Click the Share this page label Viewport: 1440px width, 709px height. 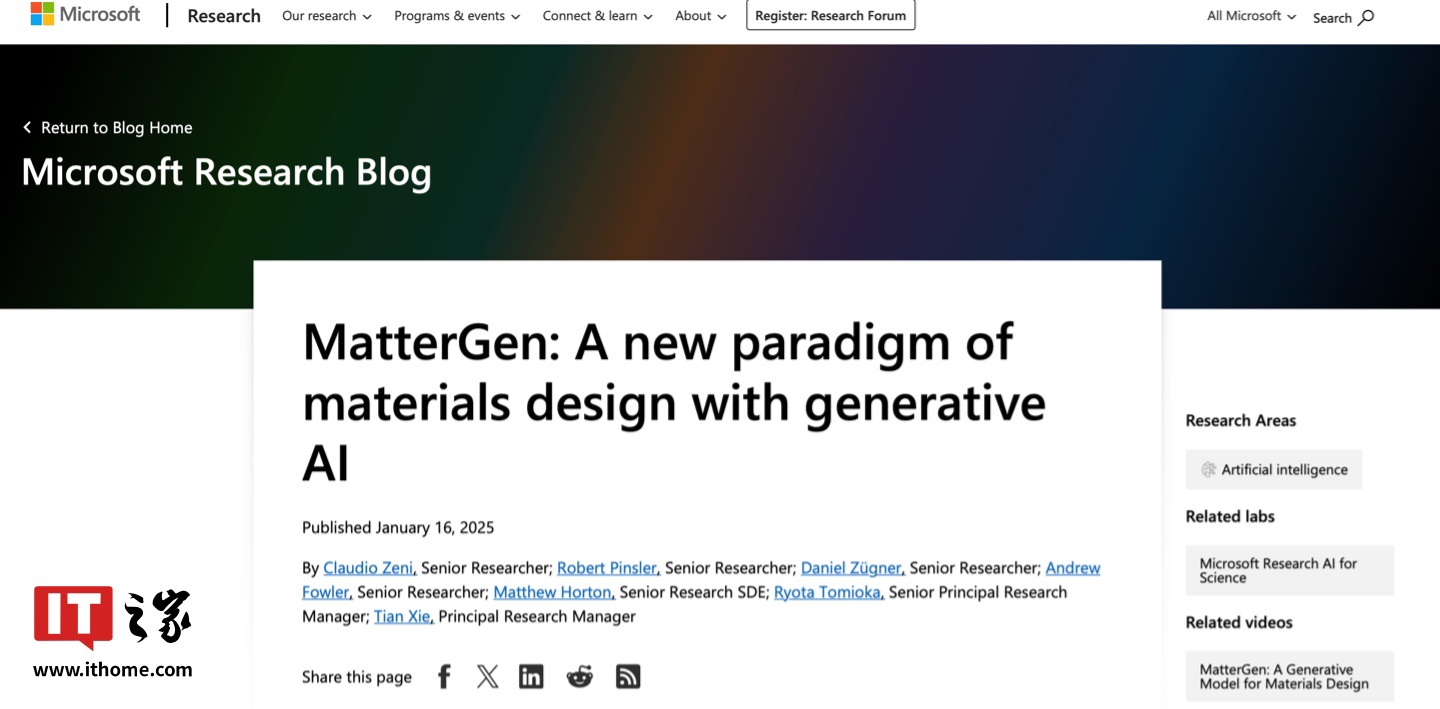pos(357,677)
